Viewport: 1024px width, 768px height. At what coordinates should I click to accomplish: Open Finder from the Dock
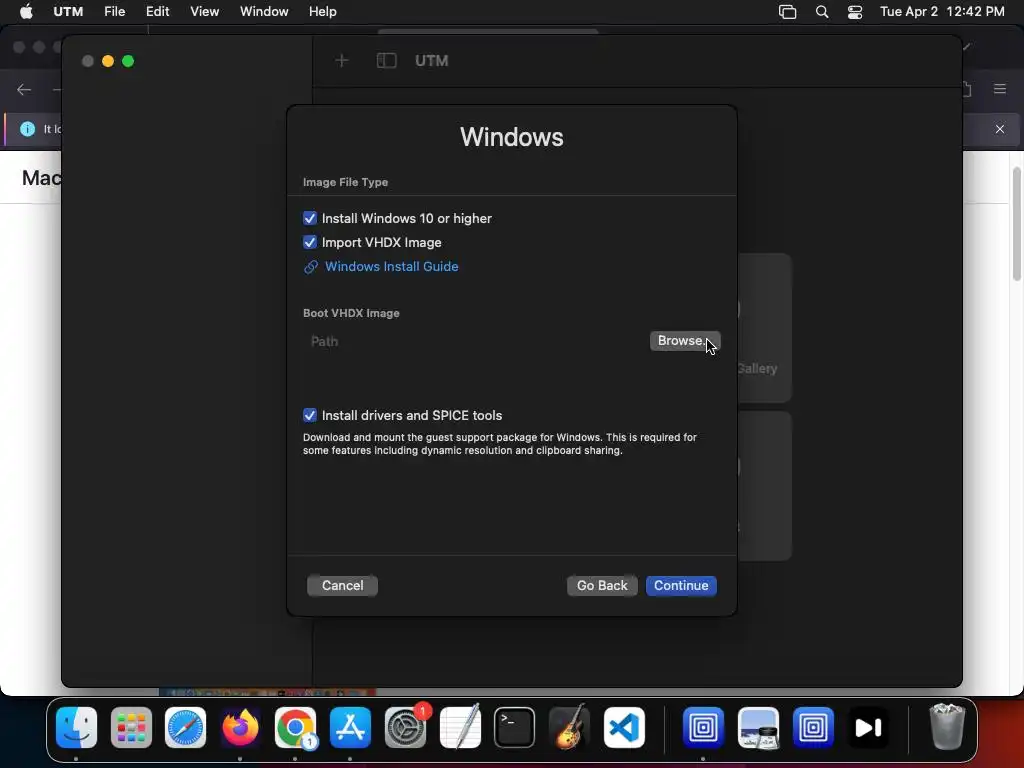click(x=76, y=727)
